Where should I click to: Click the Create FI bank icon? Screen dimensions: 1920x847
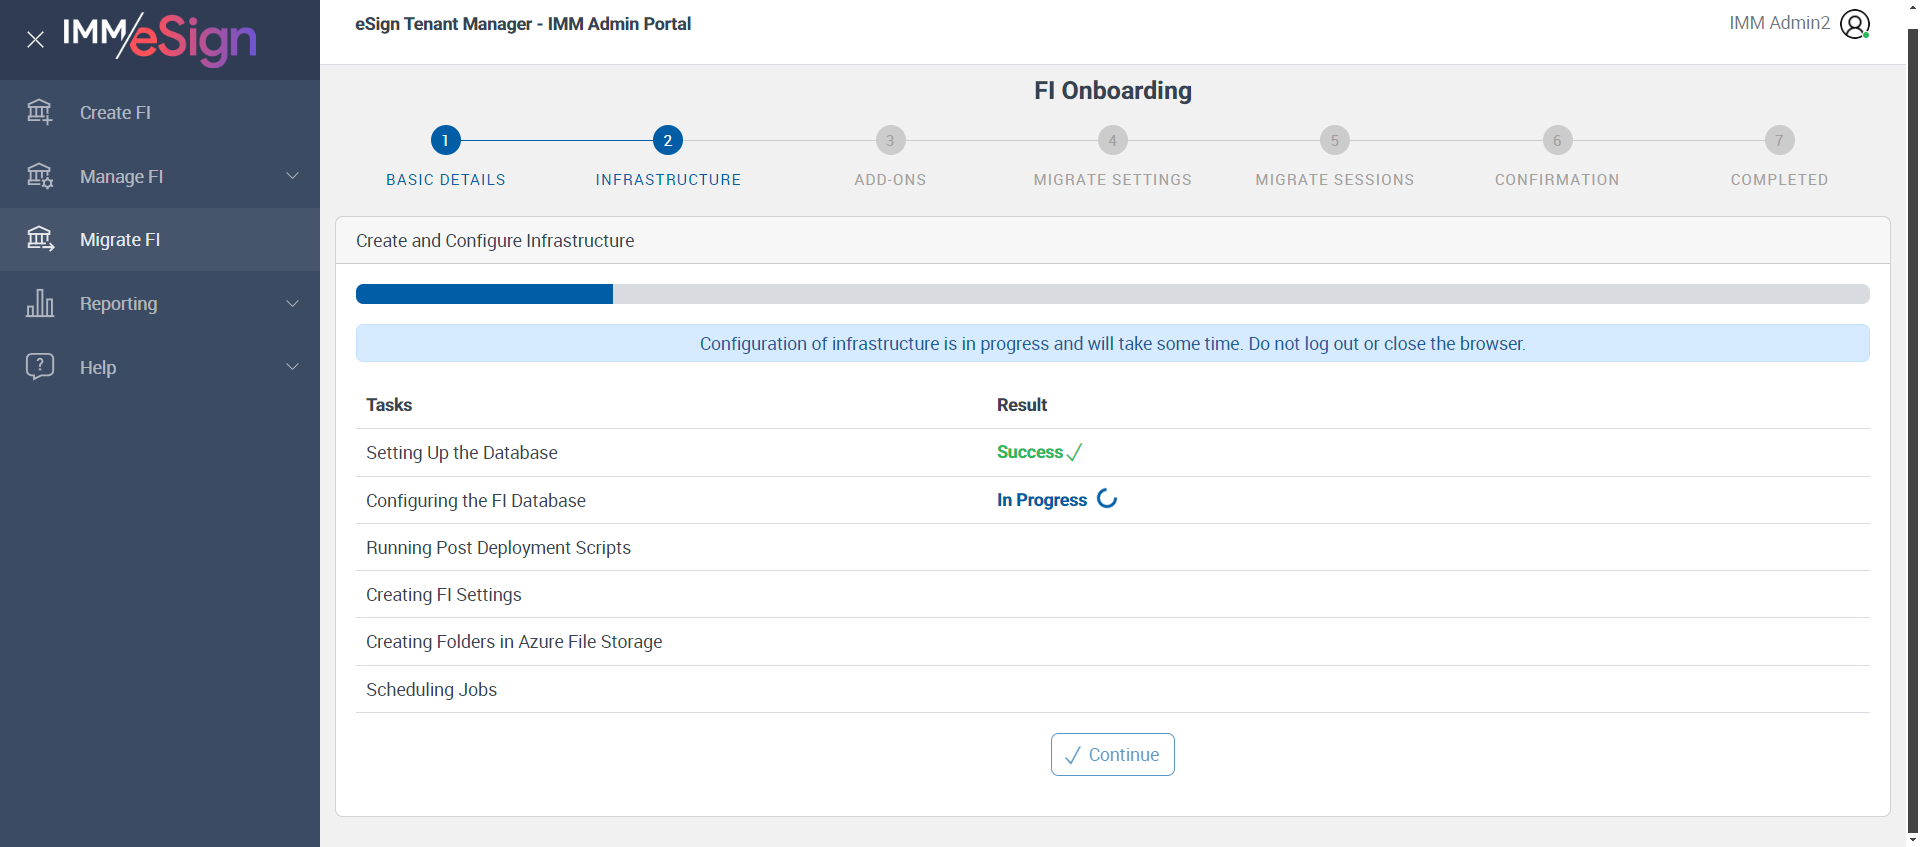tap(40, 112)
